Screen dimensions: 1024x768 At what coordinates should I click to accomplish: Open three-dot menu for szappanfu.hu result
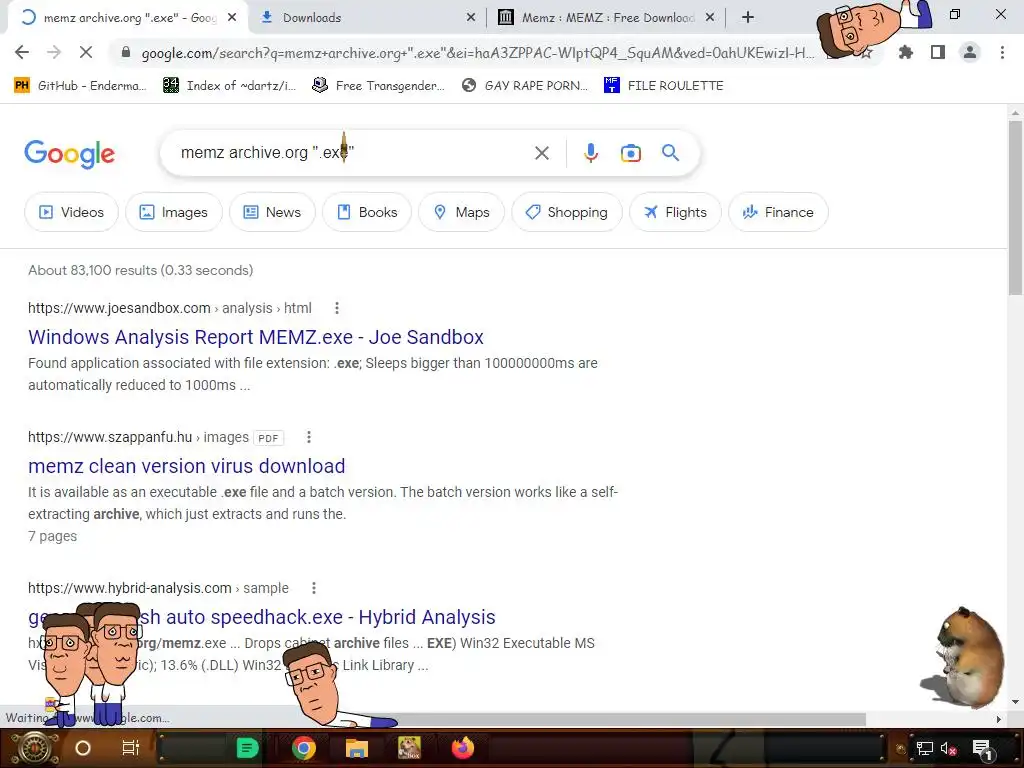coord(309,437)
